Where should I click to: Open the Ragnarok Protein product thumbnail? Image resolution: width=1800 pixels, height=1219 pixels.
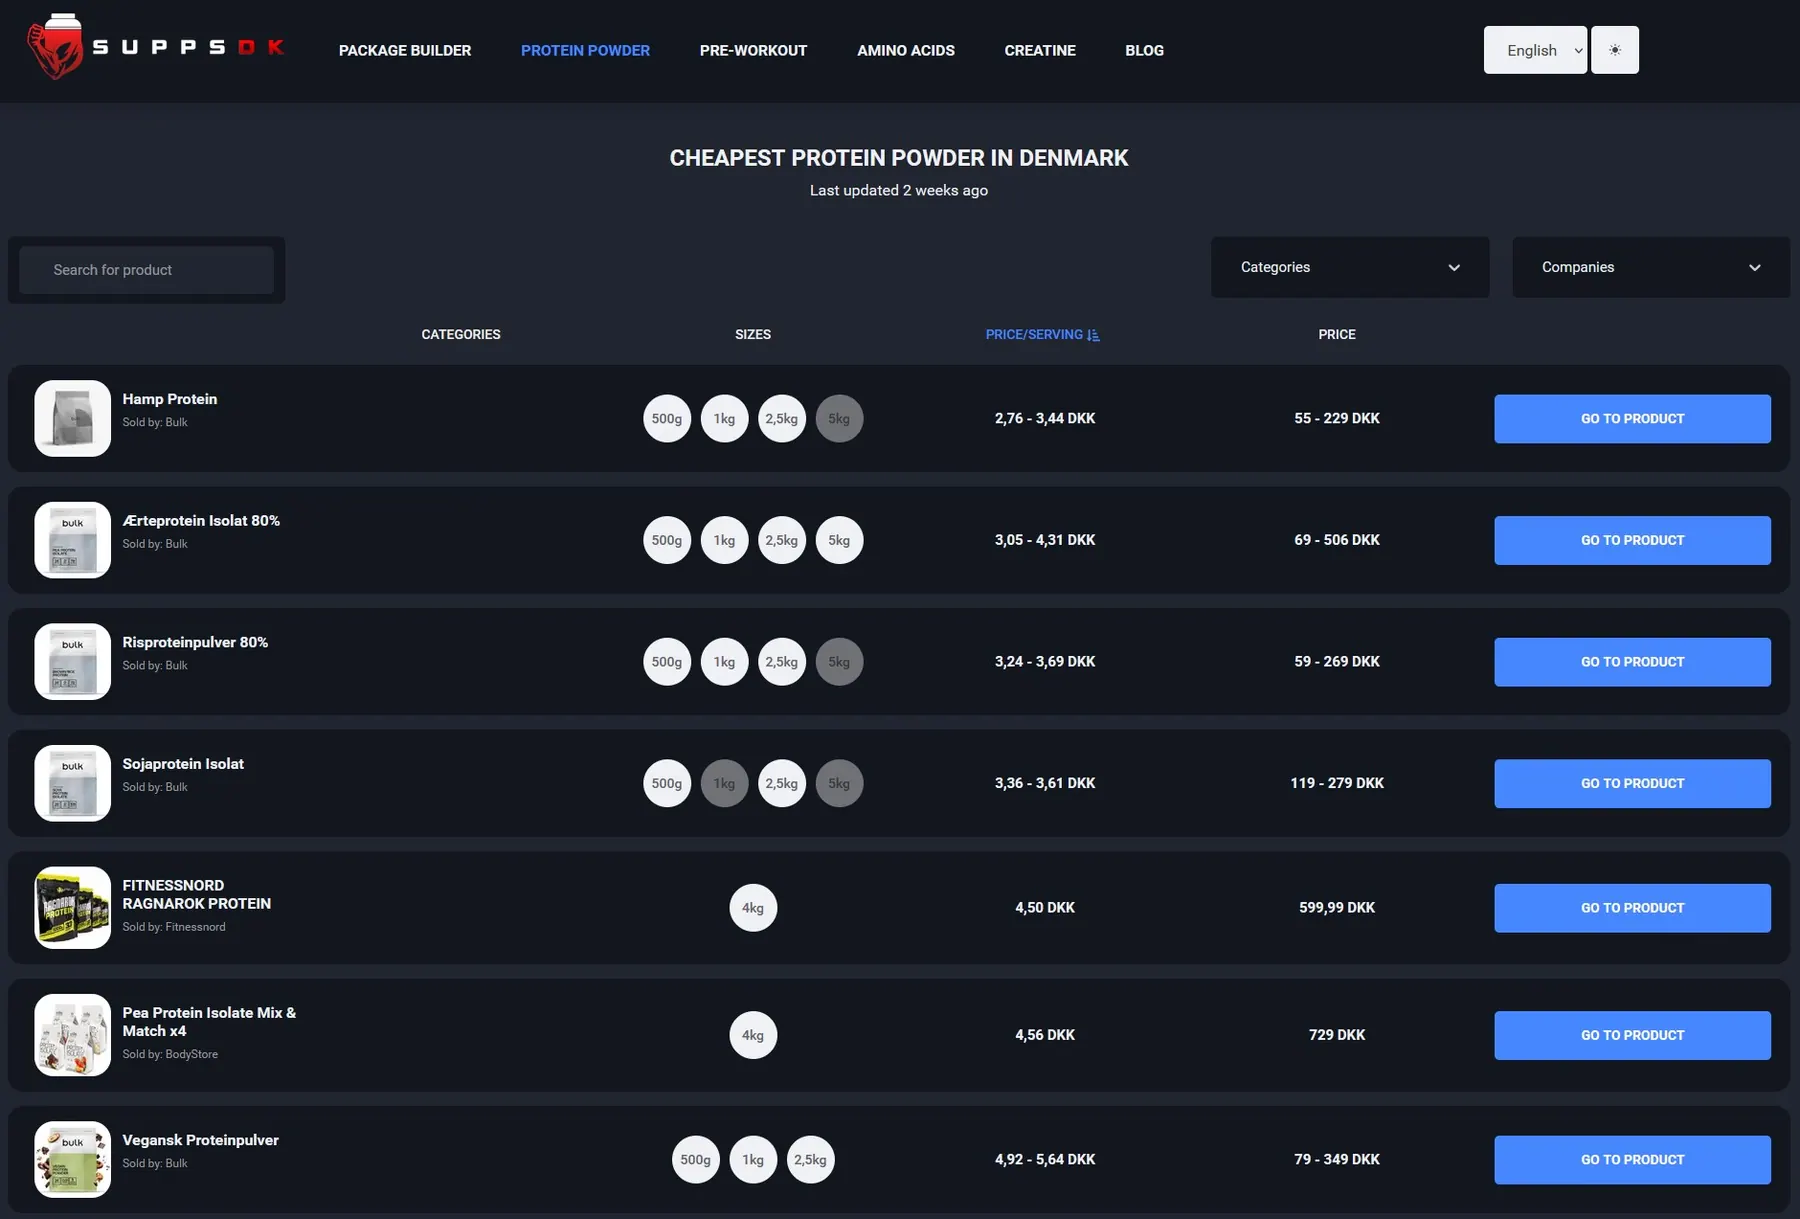tap(73, 908)
